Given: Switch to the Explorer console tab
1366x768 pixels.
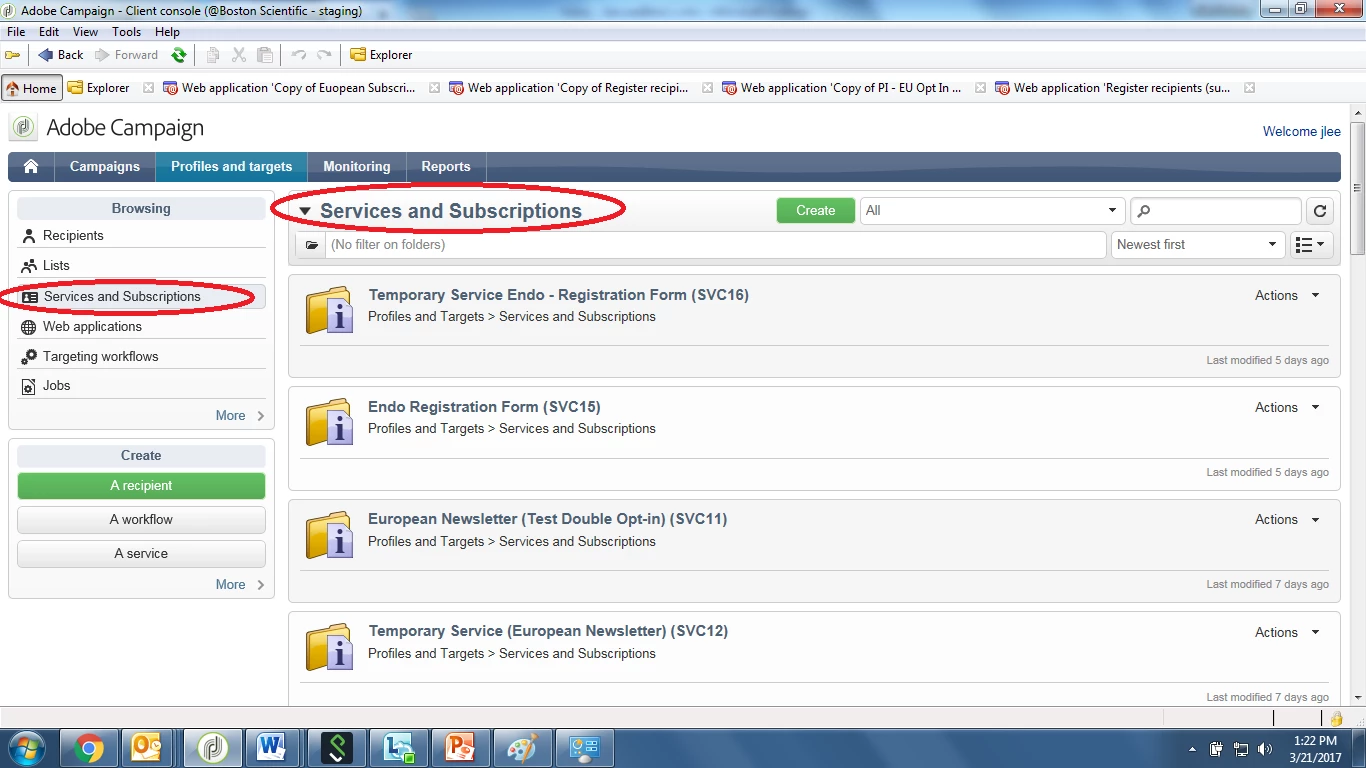Looking at the screenshot, I should coord(99,88).
